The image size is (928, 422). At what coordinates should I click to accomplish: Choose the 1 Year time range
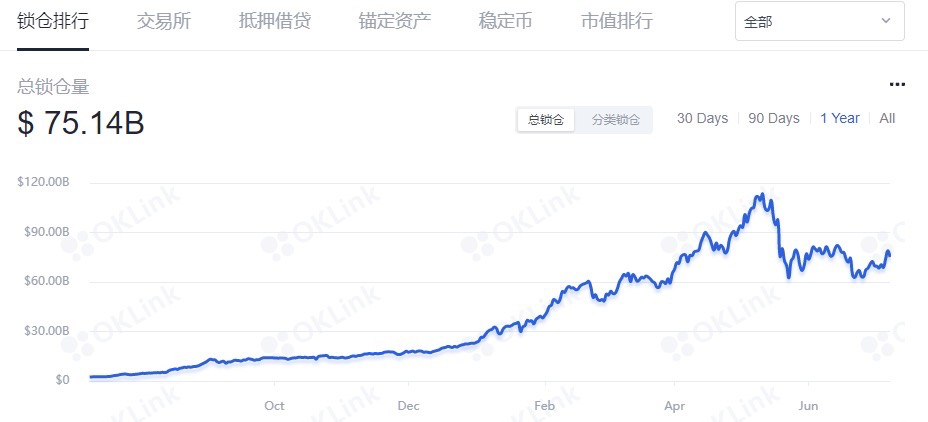point(840,118)
